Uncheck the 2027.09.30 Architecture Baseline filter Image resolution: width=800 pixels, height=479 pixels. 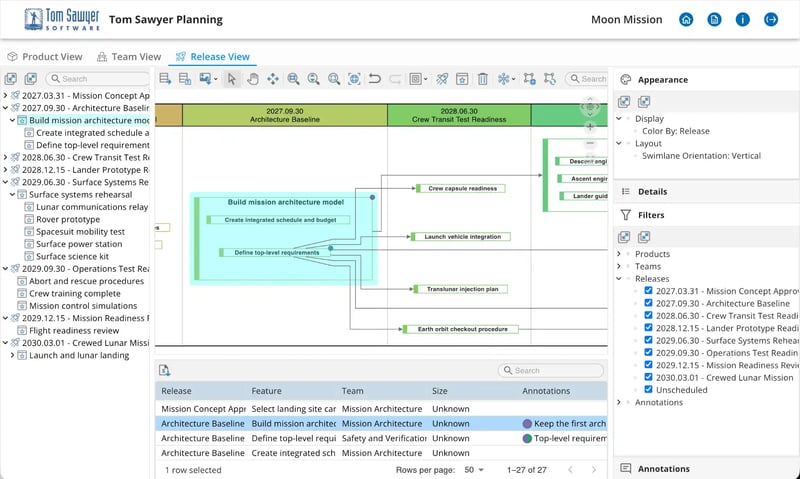click(648, 303)
